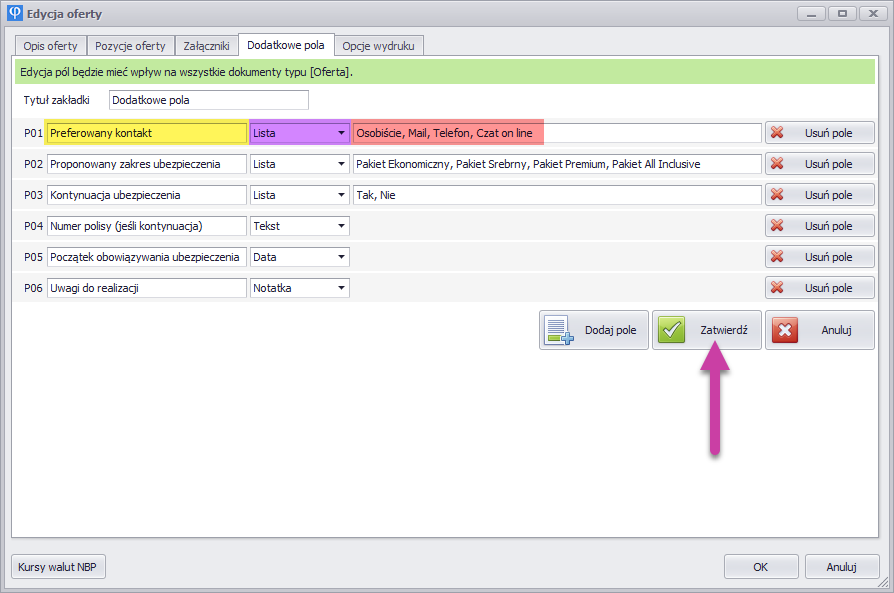Open the Pozycje oferty tab
The image size is (894, 593).
[x=130, y=46]
